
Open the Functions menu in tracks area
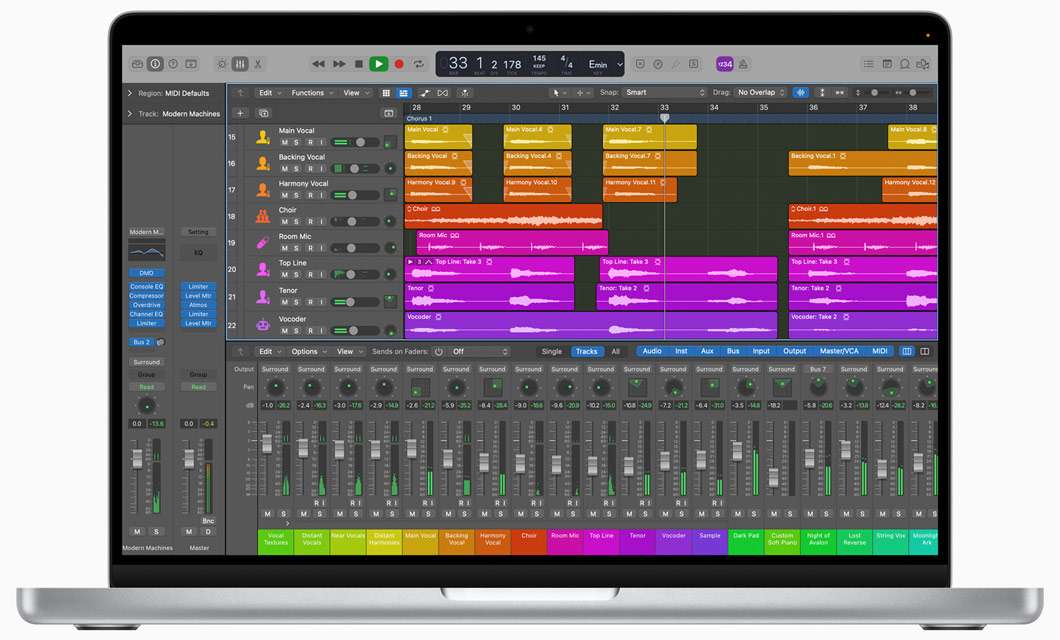[311, 93]
